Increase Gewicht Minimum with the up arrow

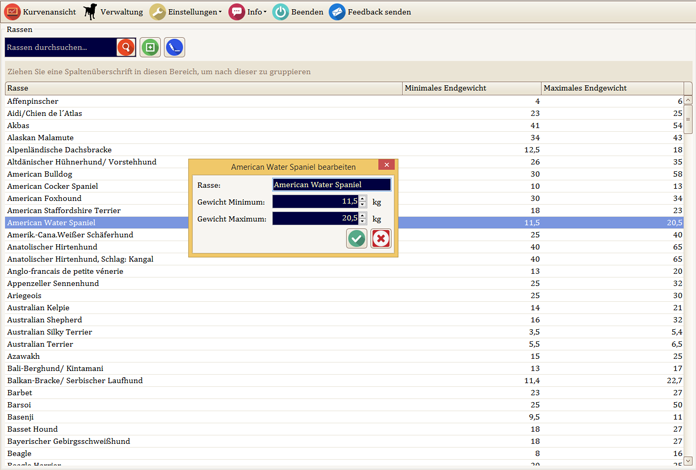point(363,198)
